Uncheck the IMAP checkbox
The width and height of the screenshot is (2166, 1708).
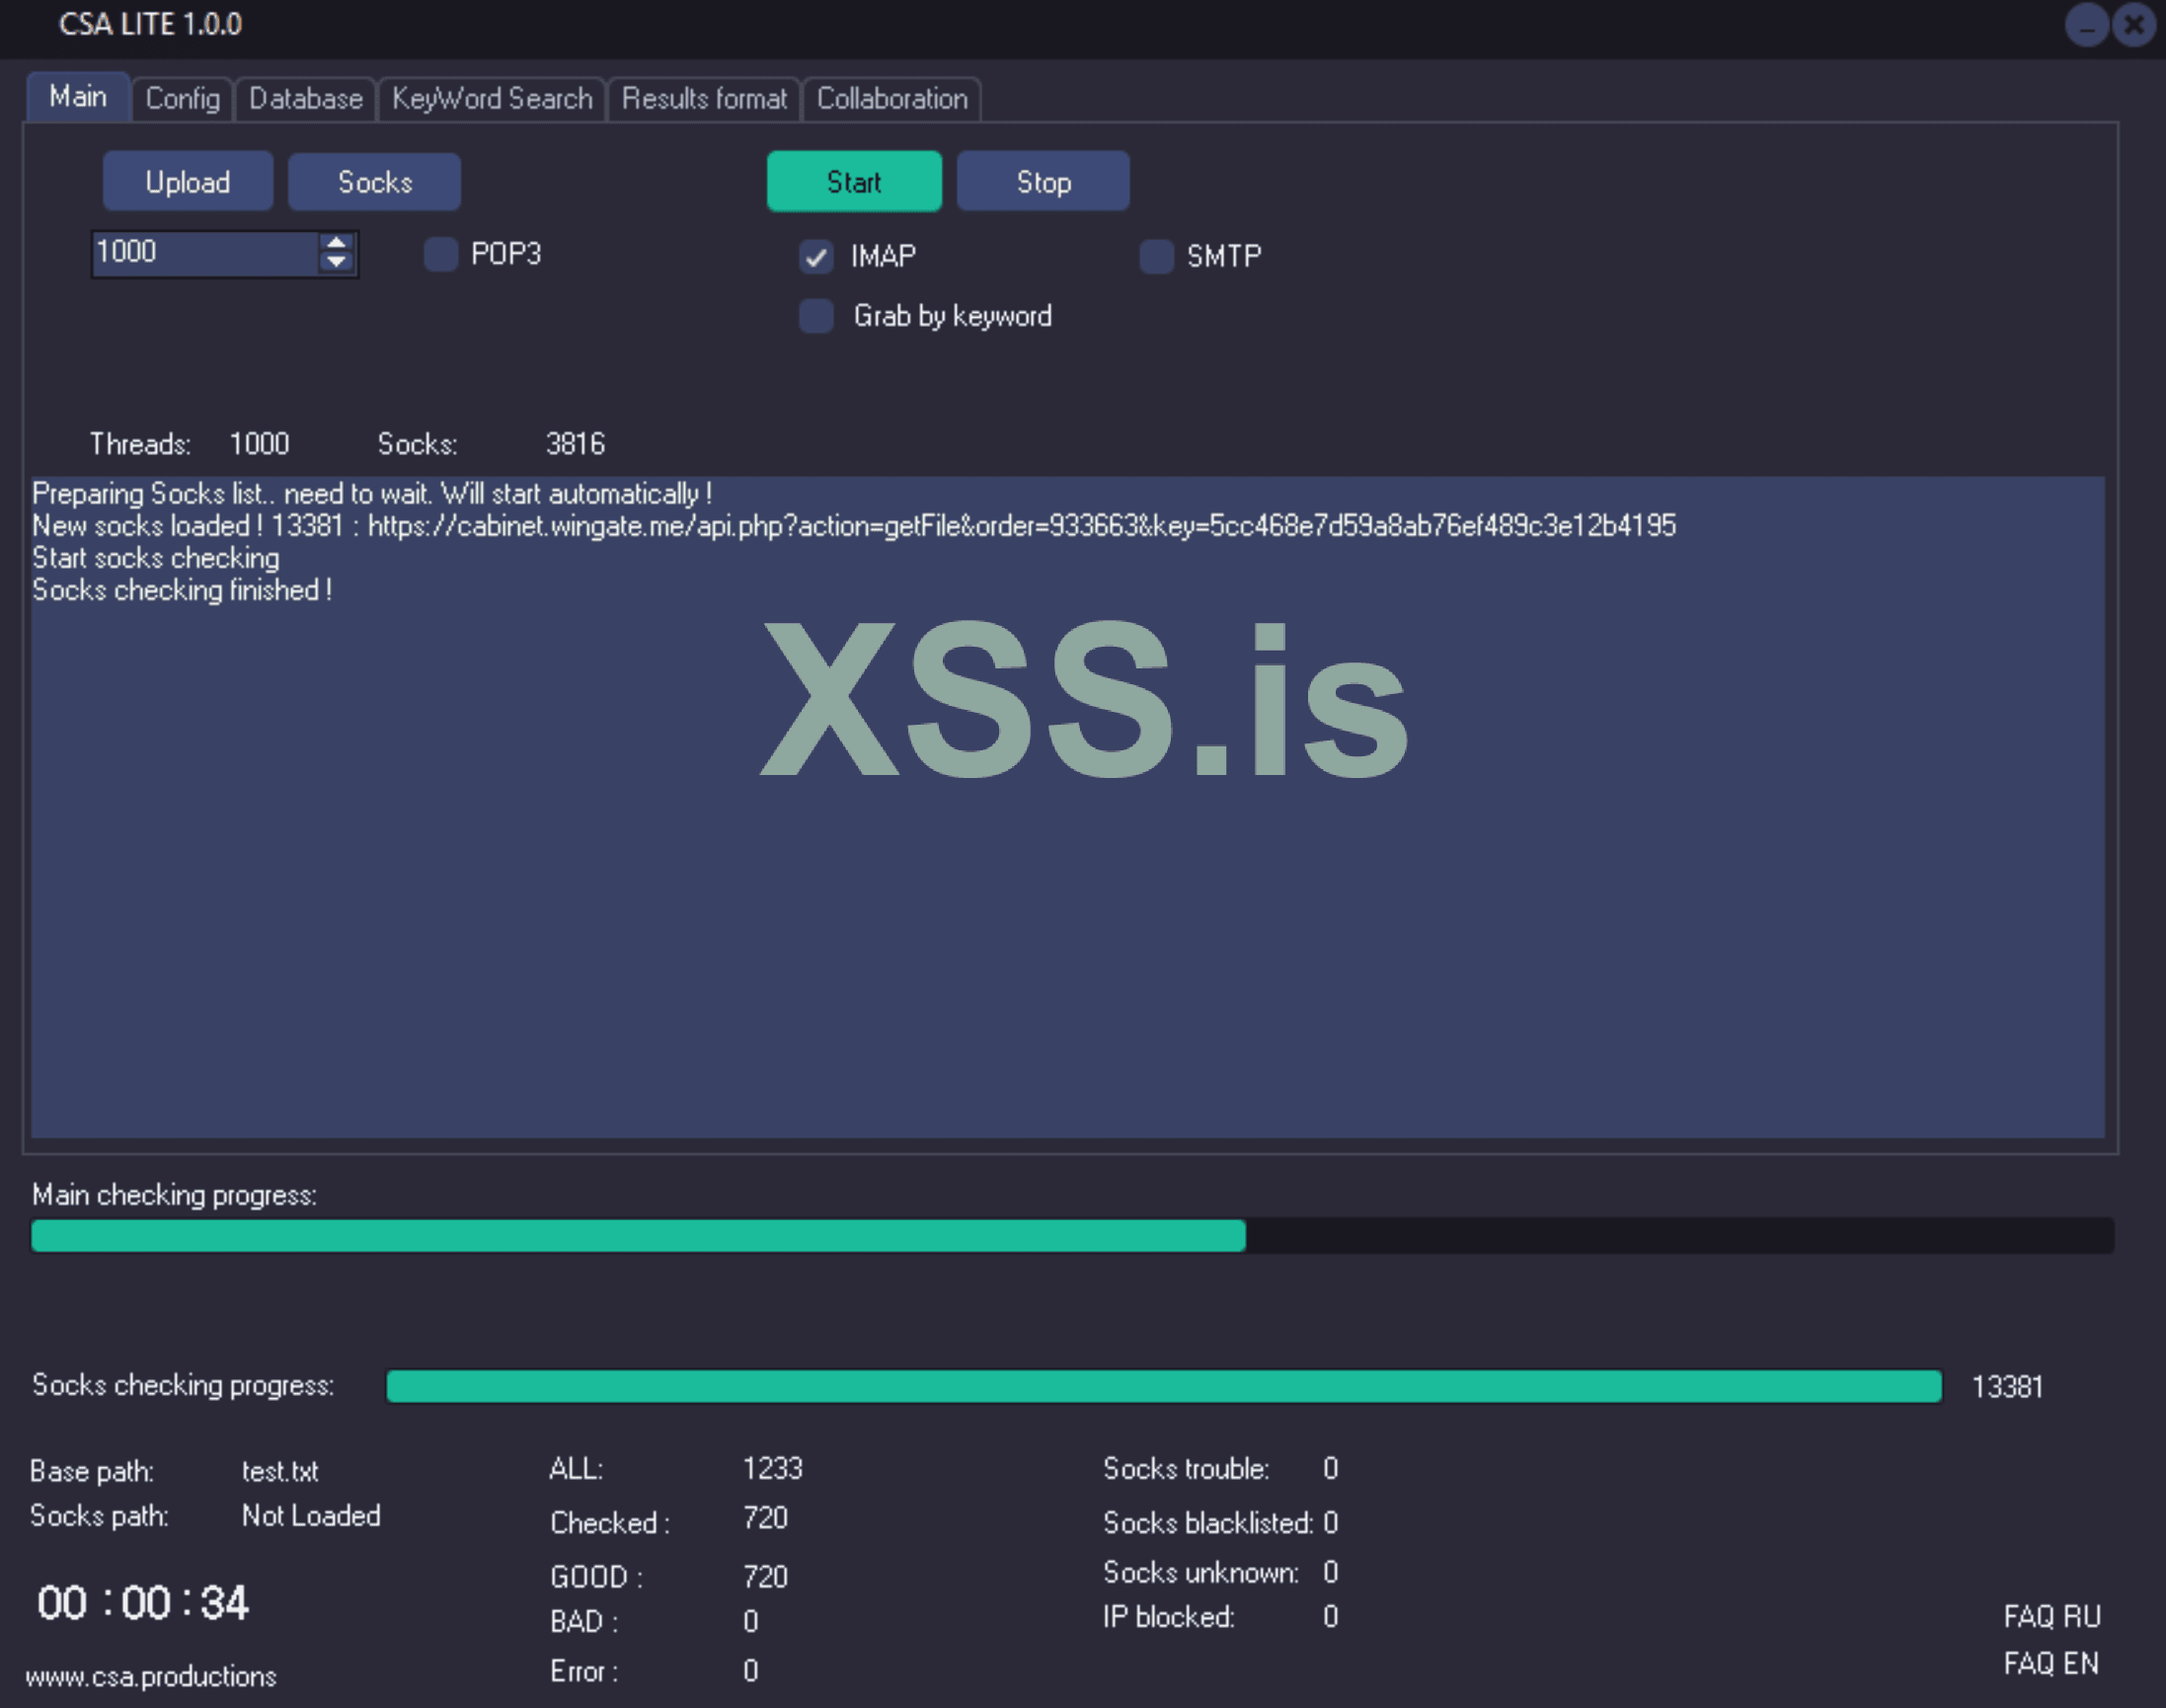pos(816,257)
